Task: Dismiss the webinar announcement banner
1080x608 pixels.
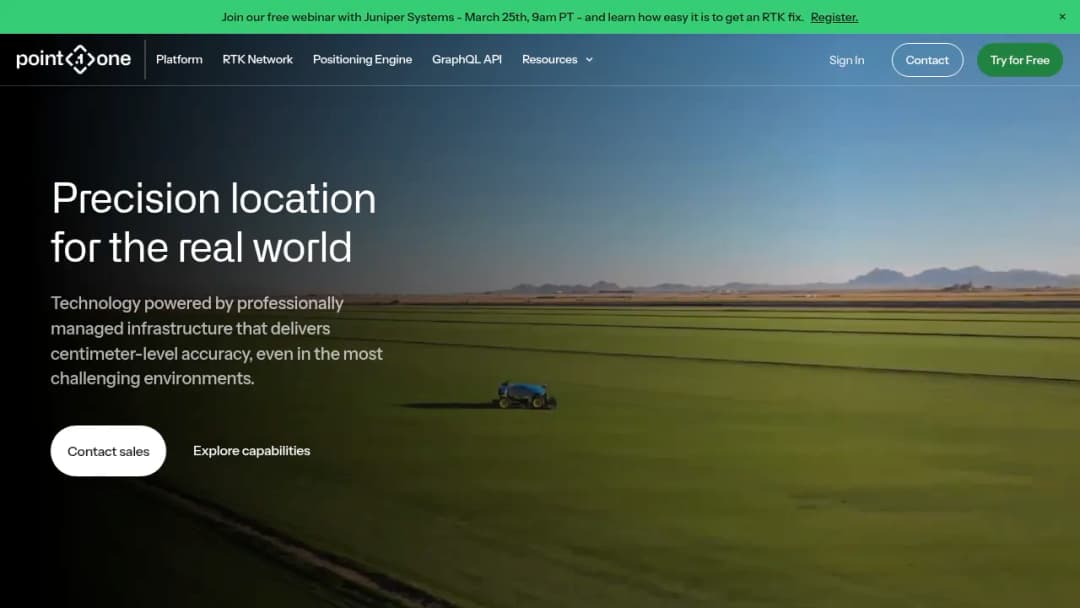Action: (x=1062, y=17)
